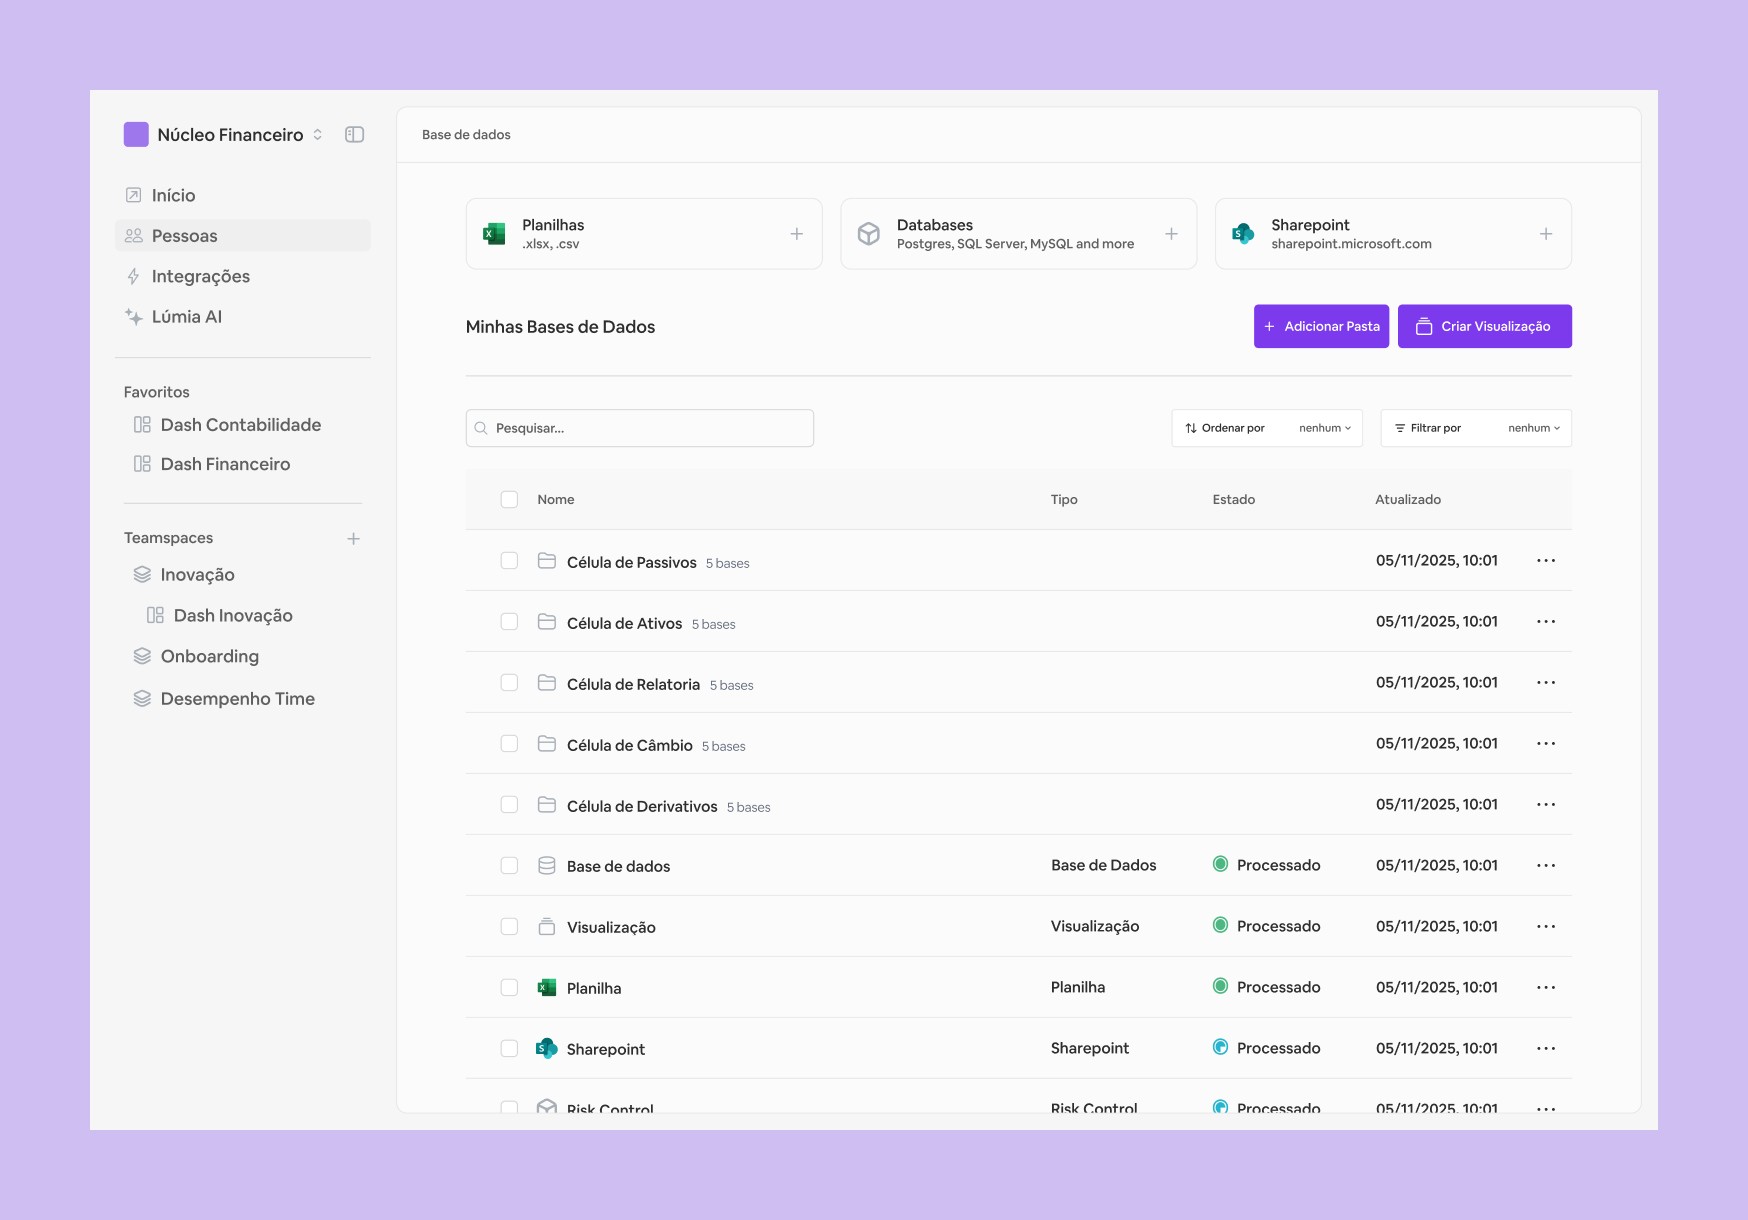Image resolution: width=1748 pixels, height=1220 pixels.
Task: Click folder icon of Célula de Passivos
Action: 547,561
